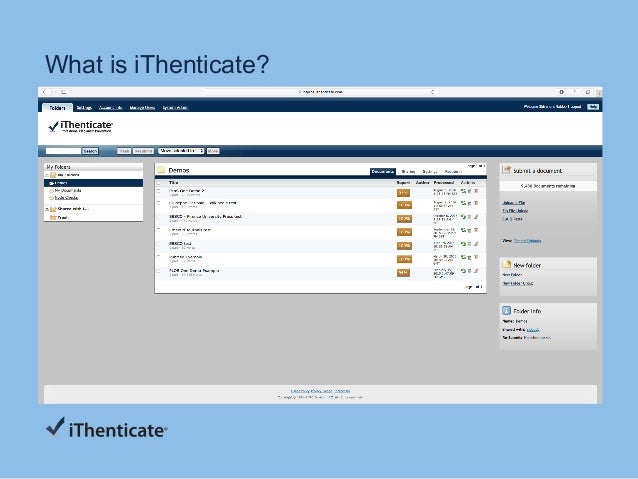
Task: Expand the Shared with node
Action: [47, 209]
